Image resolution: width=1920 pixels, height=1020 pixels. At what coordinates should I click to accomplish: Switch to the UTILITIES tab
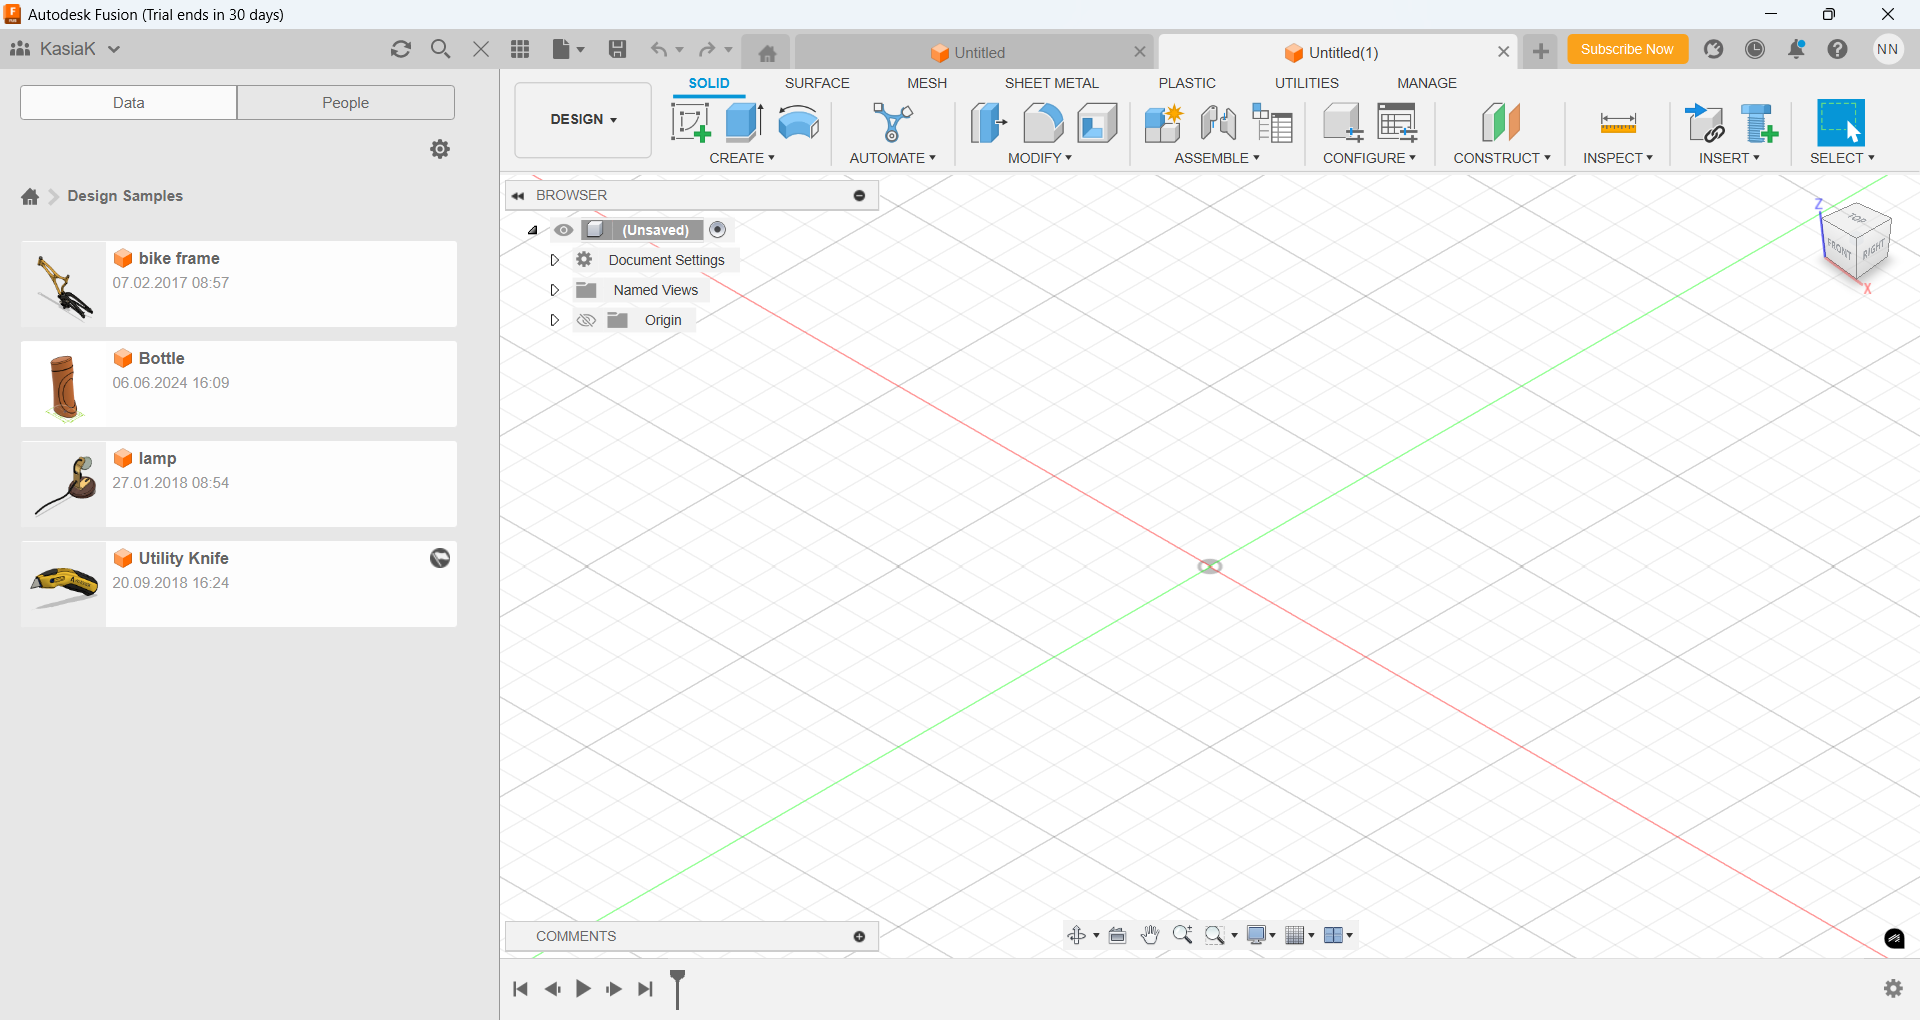pos(1307,83)
